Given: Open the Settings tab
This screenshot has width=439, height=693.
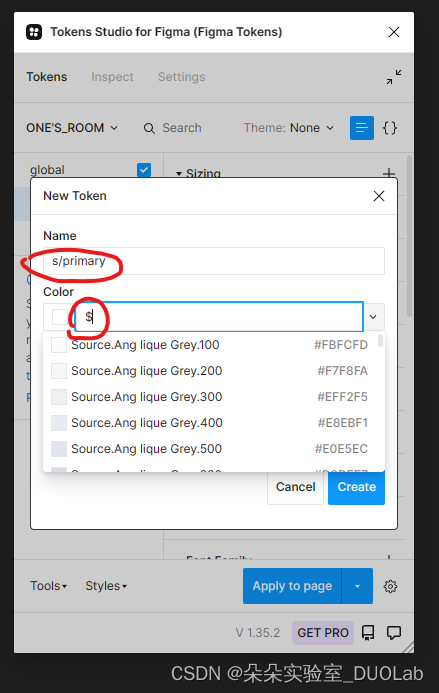Looking at the screenshot, I should click(x=181, y=77).
